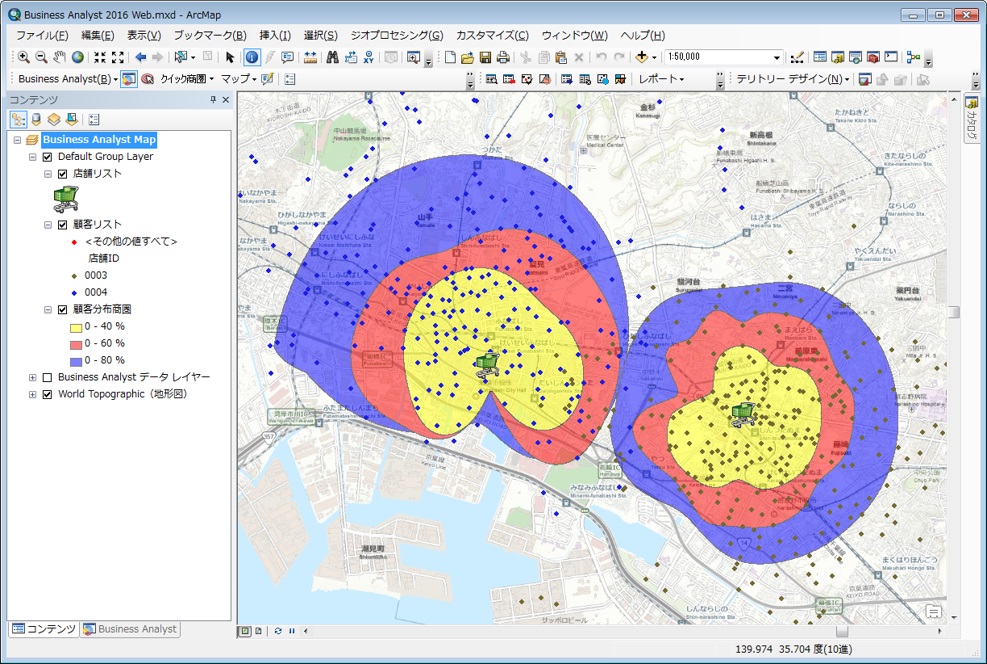
Task: Expand Business Analyst データ レイヤー node
Action: (x=33, y=378)
